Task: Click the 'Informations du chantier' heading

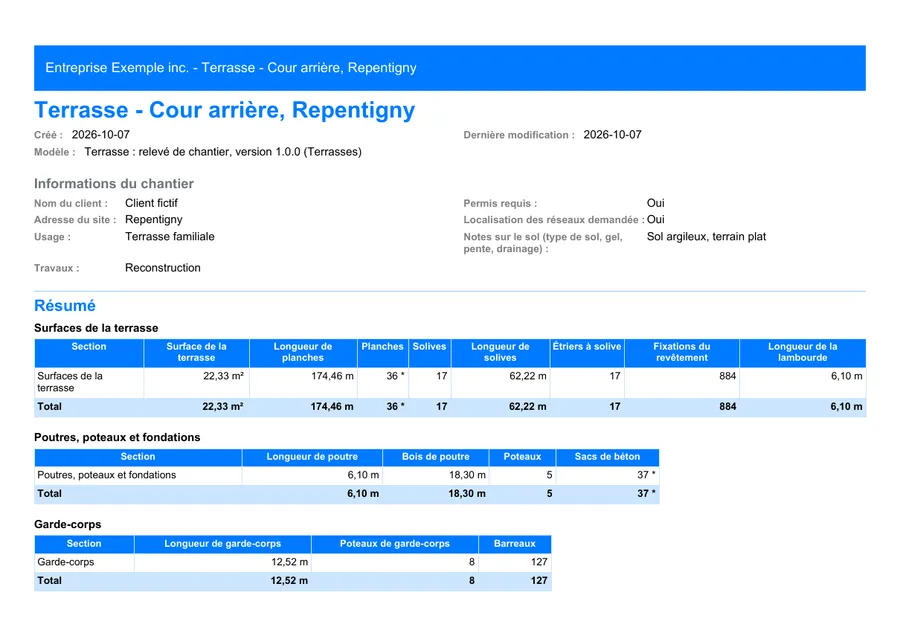Action: pyautogui.click(x=114, y=184)
